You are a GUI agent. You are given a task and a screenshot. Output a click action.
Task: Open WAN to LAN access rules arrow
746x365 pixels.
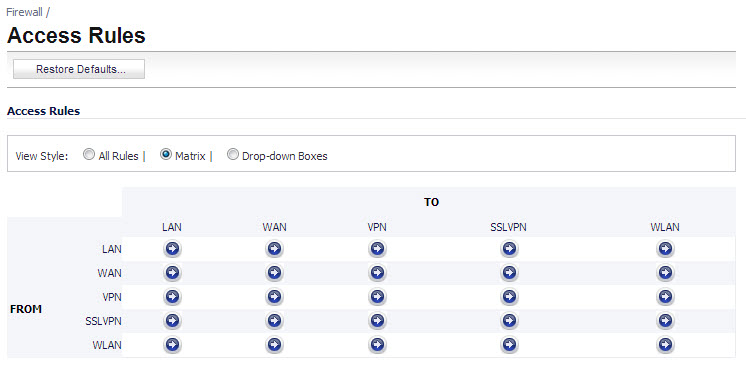[x=172, y=273]
